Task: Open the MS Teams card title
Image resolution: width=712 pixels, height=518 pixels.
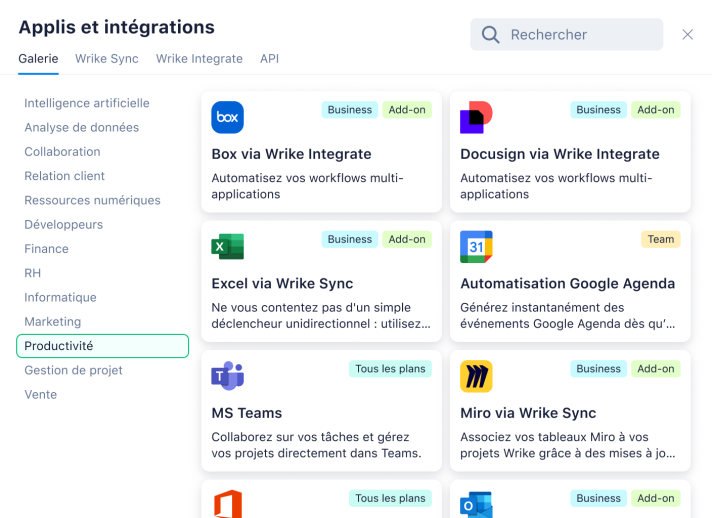Action: coord(247,413)
